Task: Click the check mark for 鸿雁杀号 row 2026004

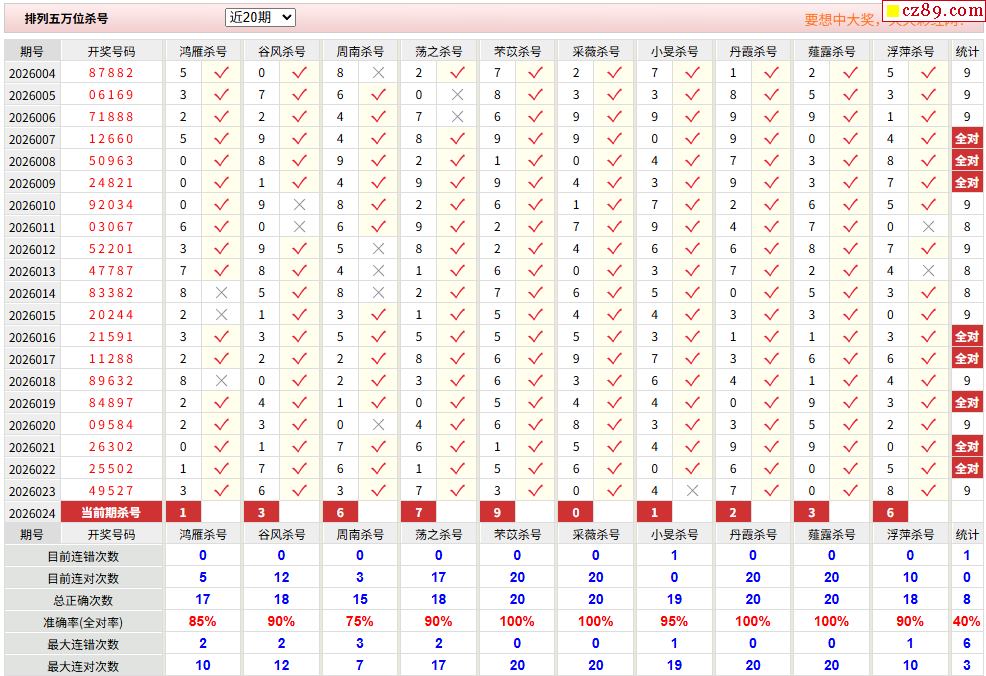Action: (221, 73)
